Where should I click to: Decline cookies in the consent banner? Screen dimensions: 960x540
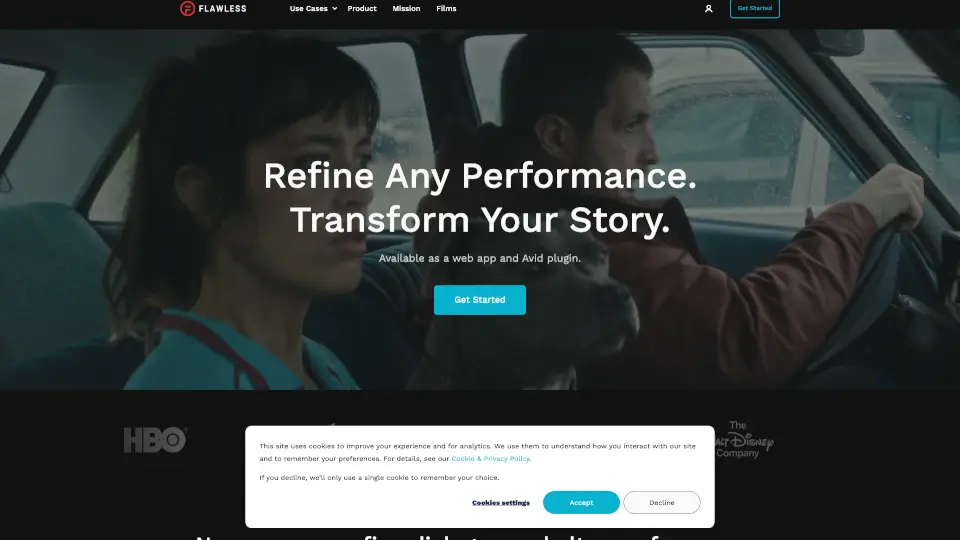661,502
